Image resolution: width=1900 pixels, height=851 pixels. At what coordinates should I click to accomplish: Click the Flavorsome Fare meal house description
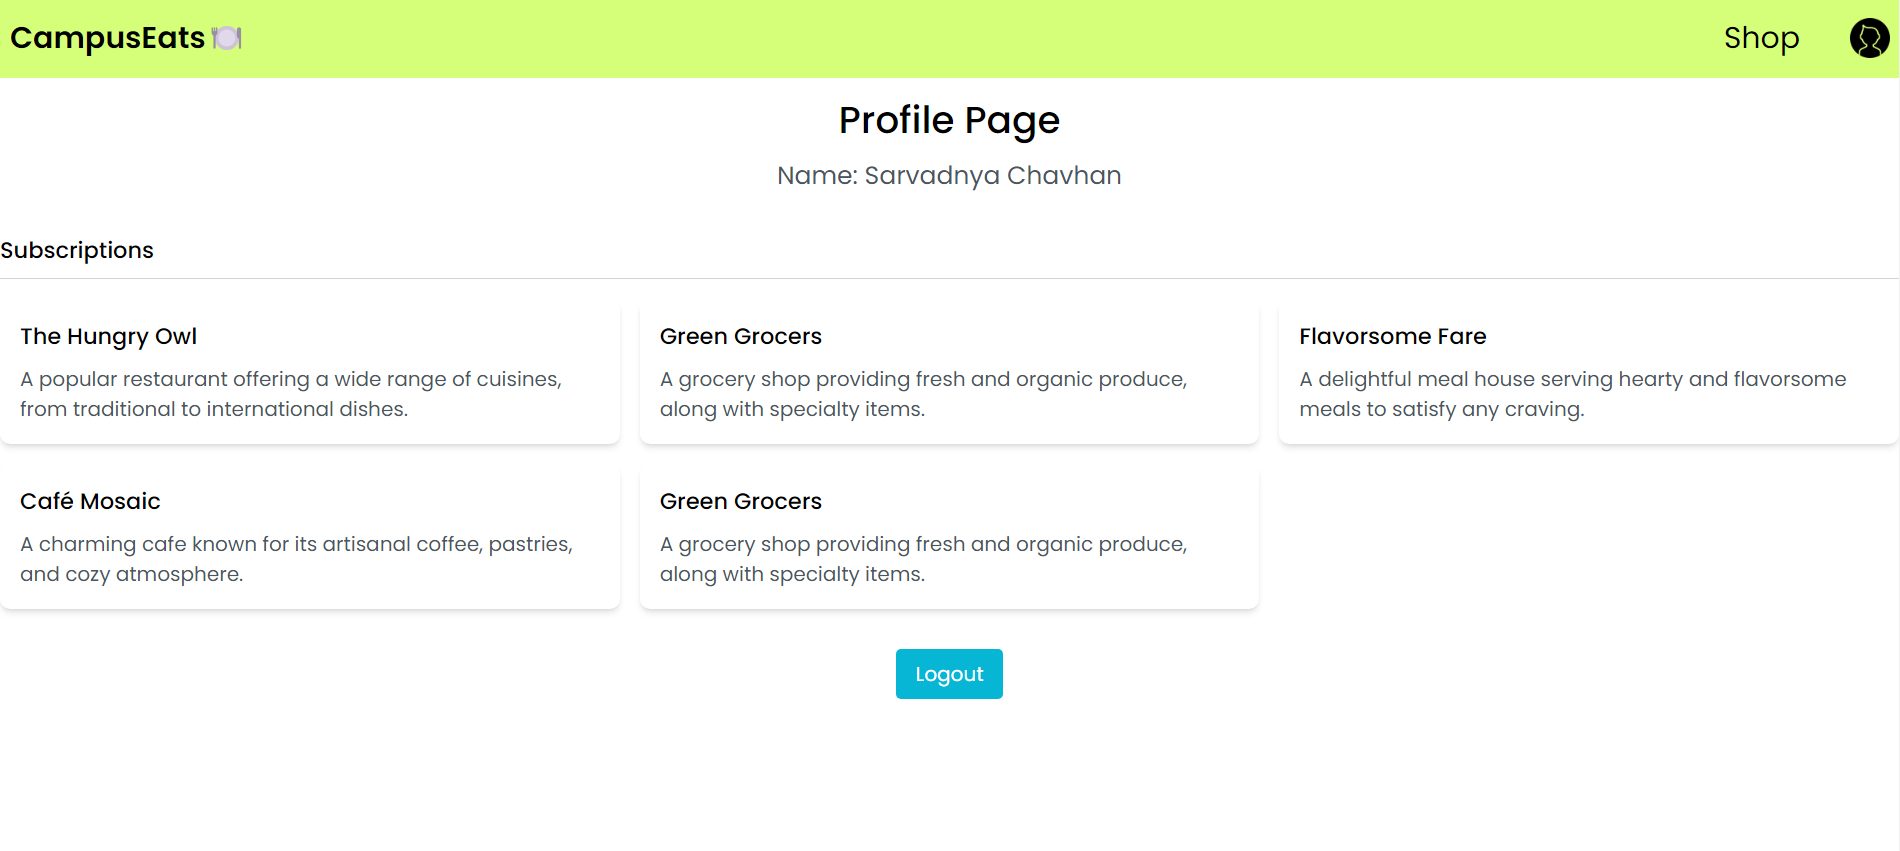tap(1572, 394)
